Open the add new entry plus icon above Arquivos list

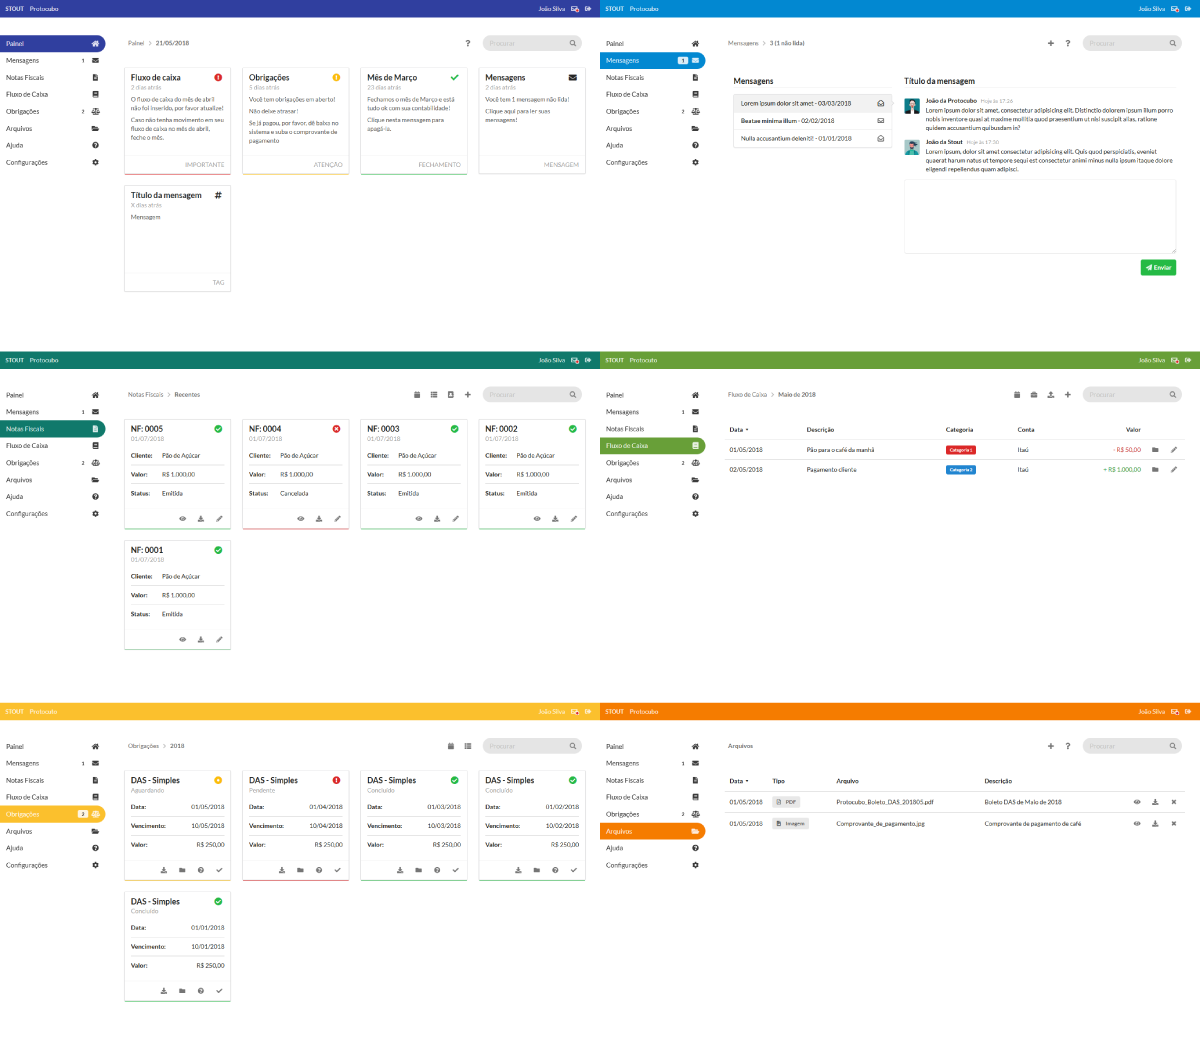click(1051, 746)
